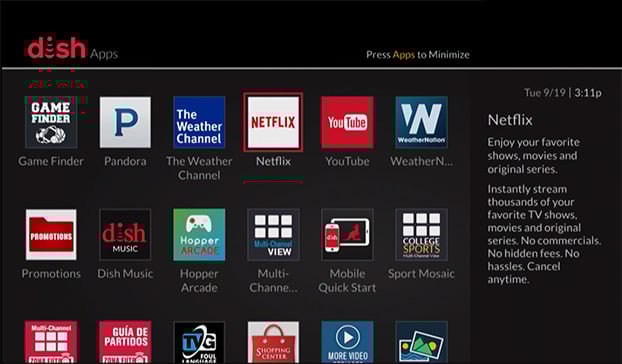Click the Mobile Quick Start label
Screen dimensions: 622x364
pyautogui.click(x=347, y=280)
